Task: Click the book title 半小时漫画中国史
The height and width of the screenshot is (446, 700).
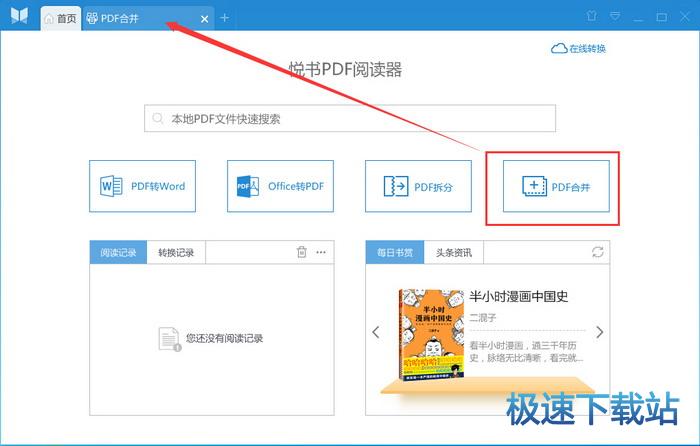Action: [x=519, y=296]
